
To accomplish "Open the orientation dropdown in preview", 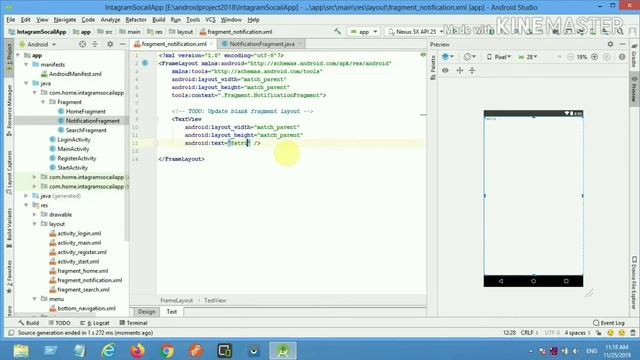I will (470, 57).
